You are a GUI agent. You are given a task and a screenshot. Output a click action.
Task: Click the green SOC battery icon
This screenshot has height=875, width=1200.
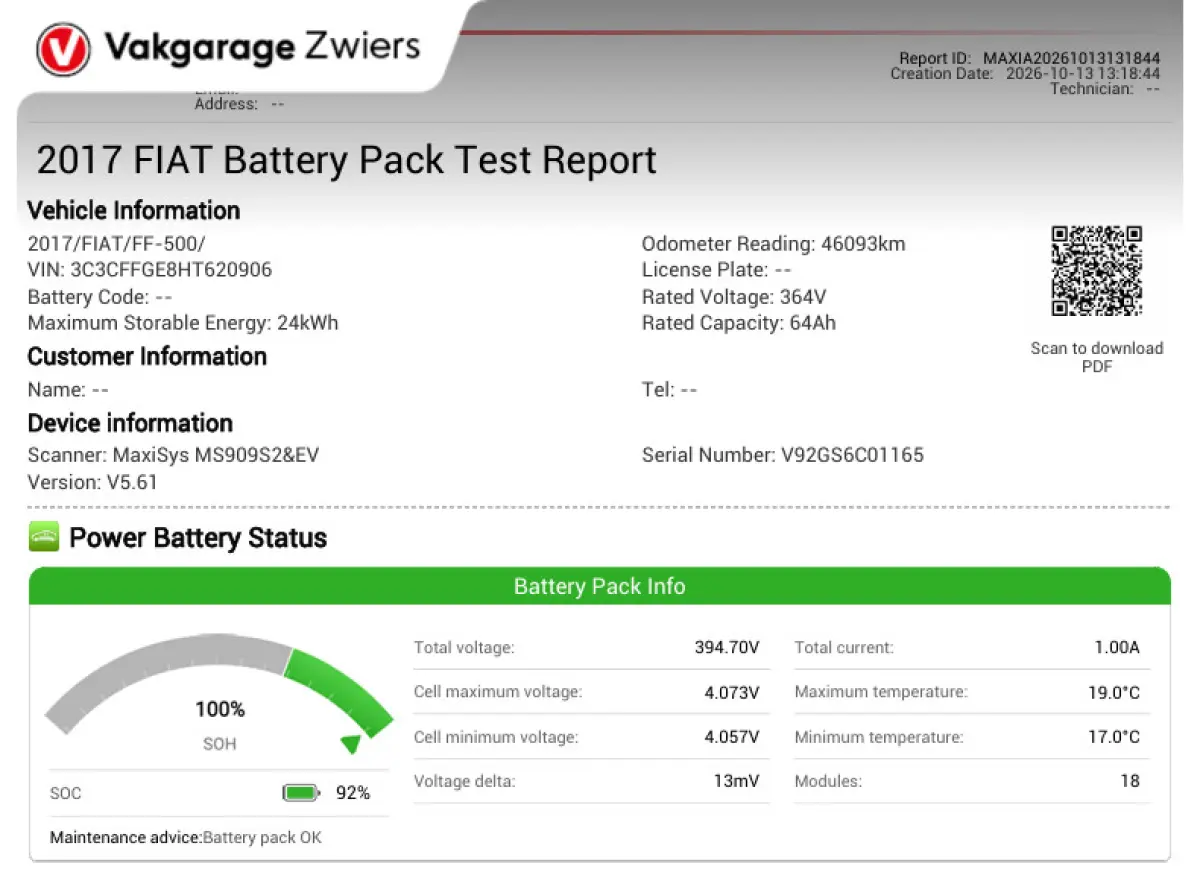[301, 793]
